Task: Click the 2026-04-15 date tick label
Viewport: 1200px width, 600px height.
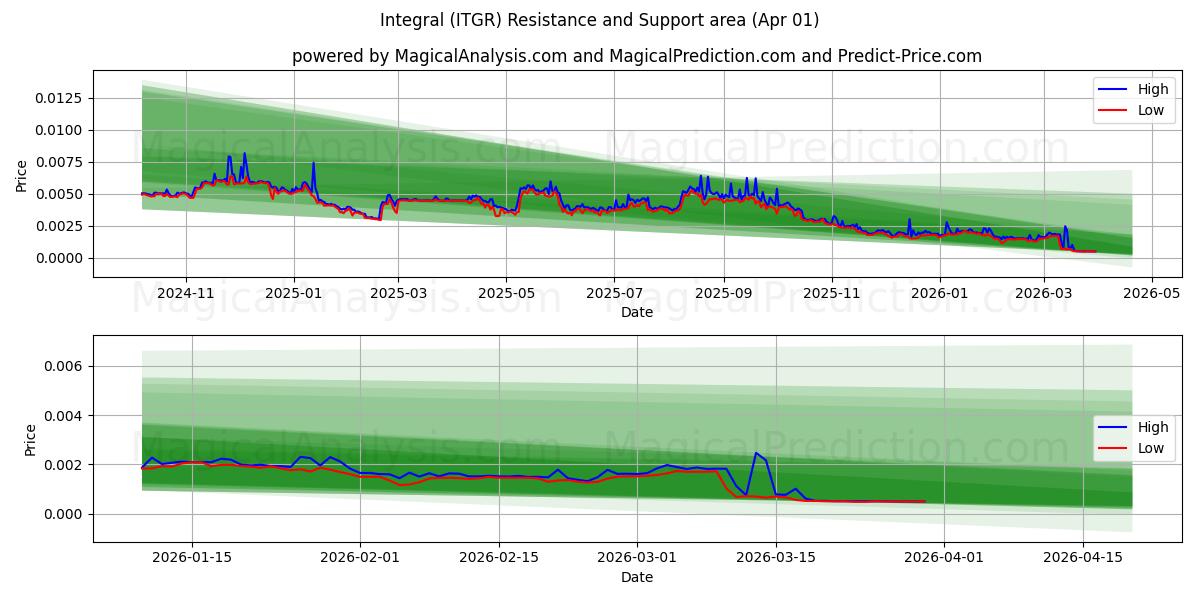Action: pos(1084,558)
